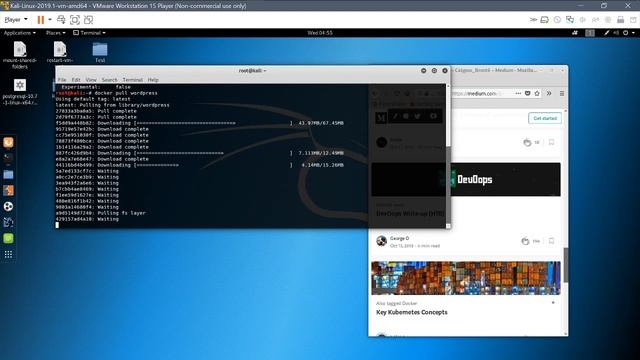Select the restart-vm desktop script icon
640x360 pixels.
tap(60, 52)
